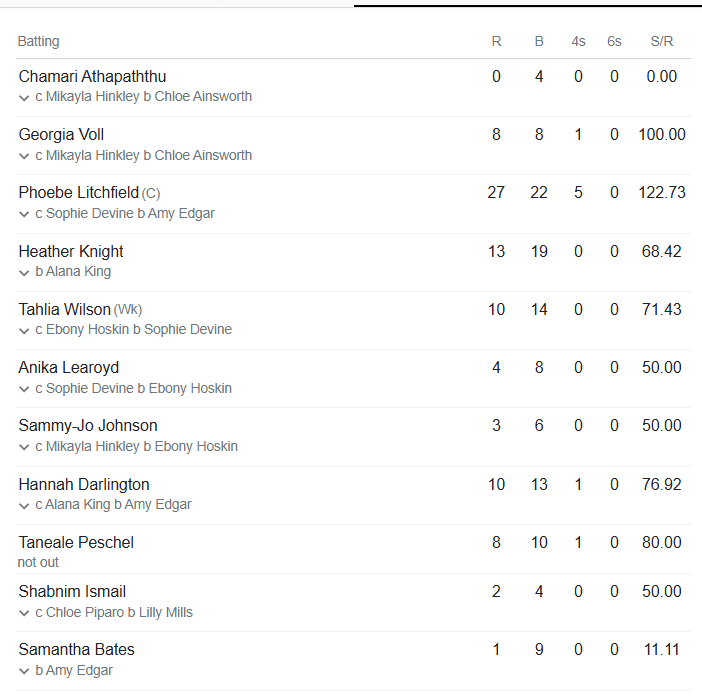Expand Hannah Darlington's dismissal chevron
Image resolution: width=702 pixels, height=700 pixels.
[x=24, y=505]
